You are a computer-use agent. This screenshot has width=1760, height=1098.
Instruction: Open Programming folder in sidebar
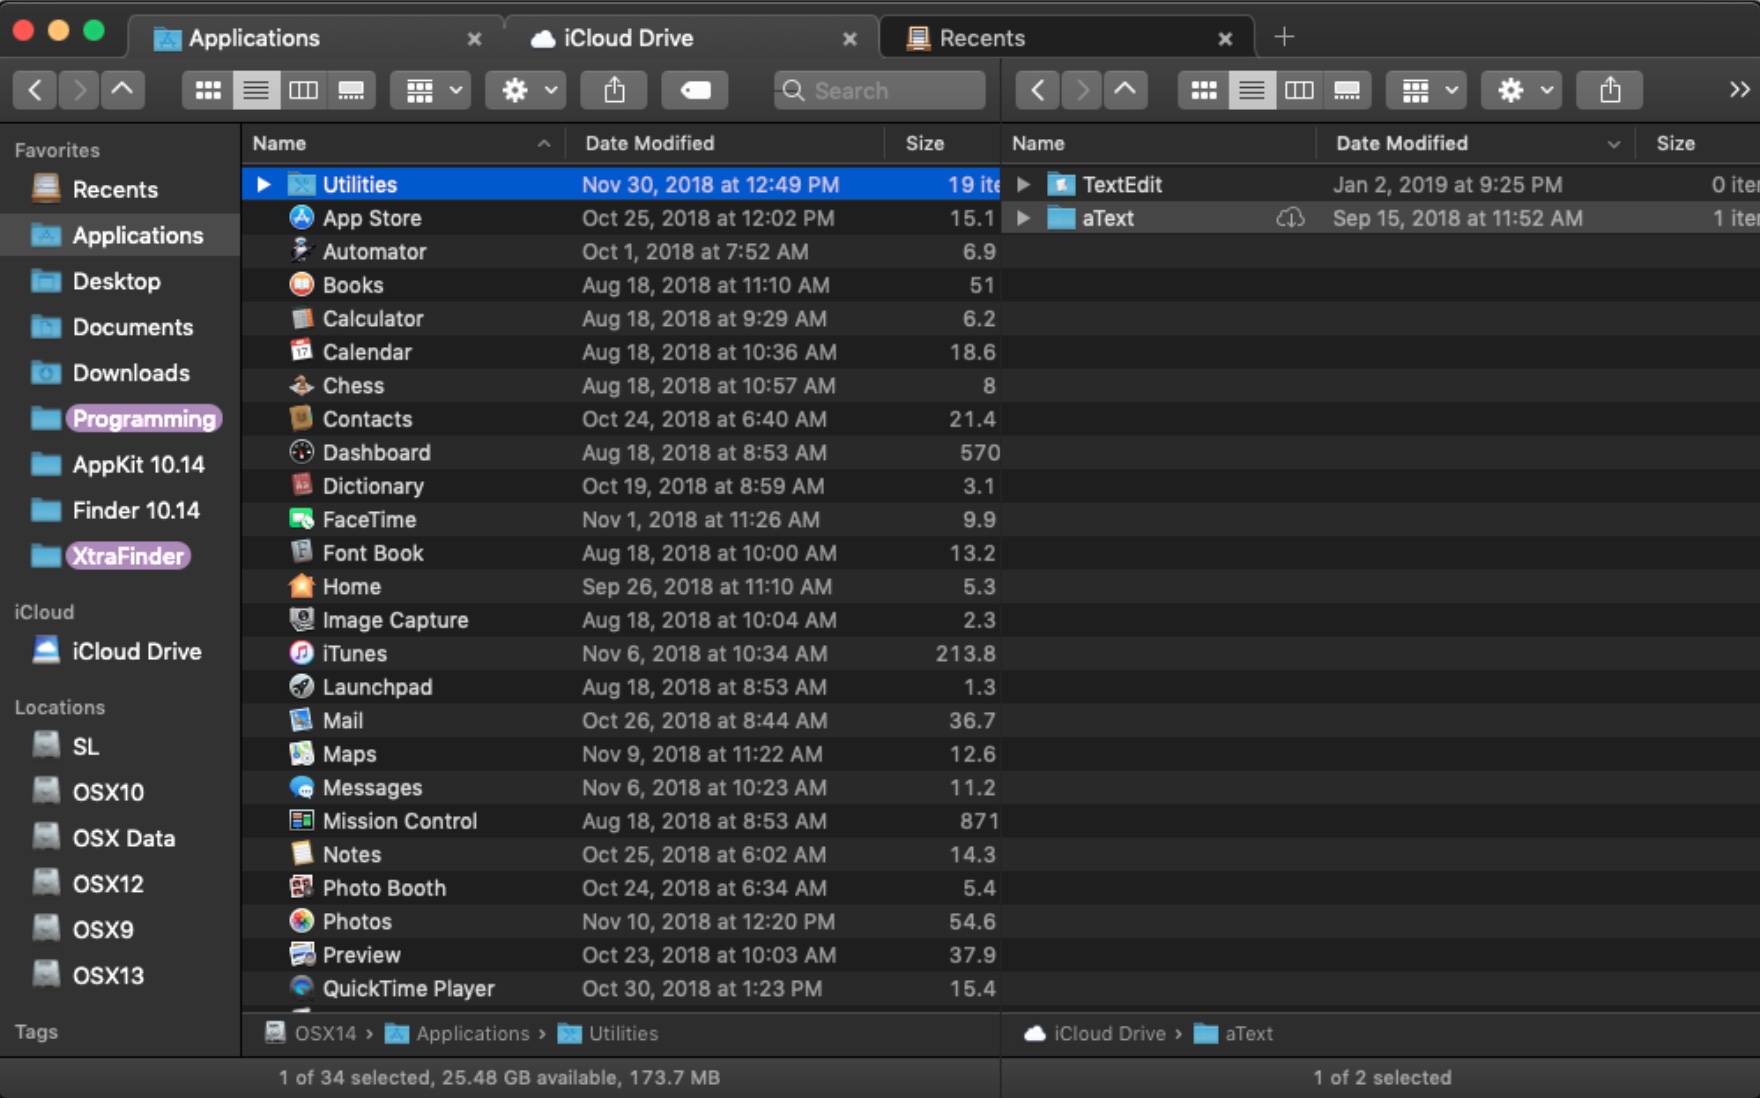coord(143,419)
